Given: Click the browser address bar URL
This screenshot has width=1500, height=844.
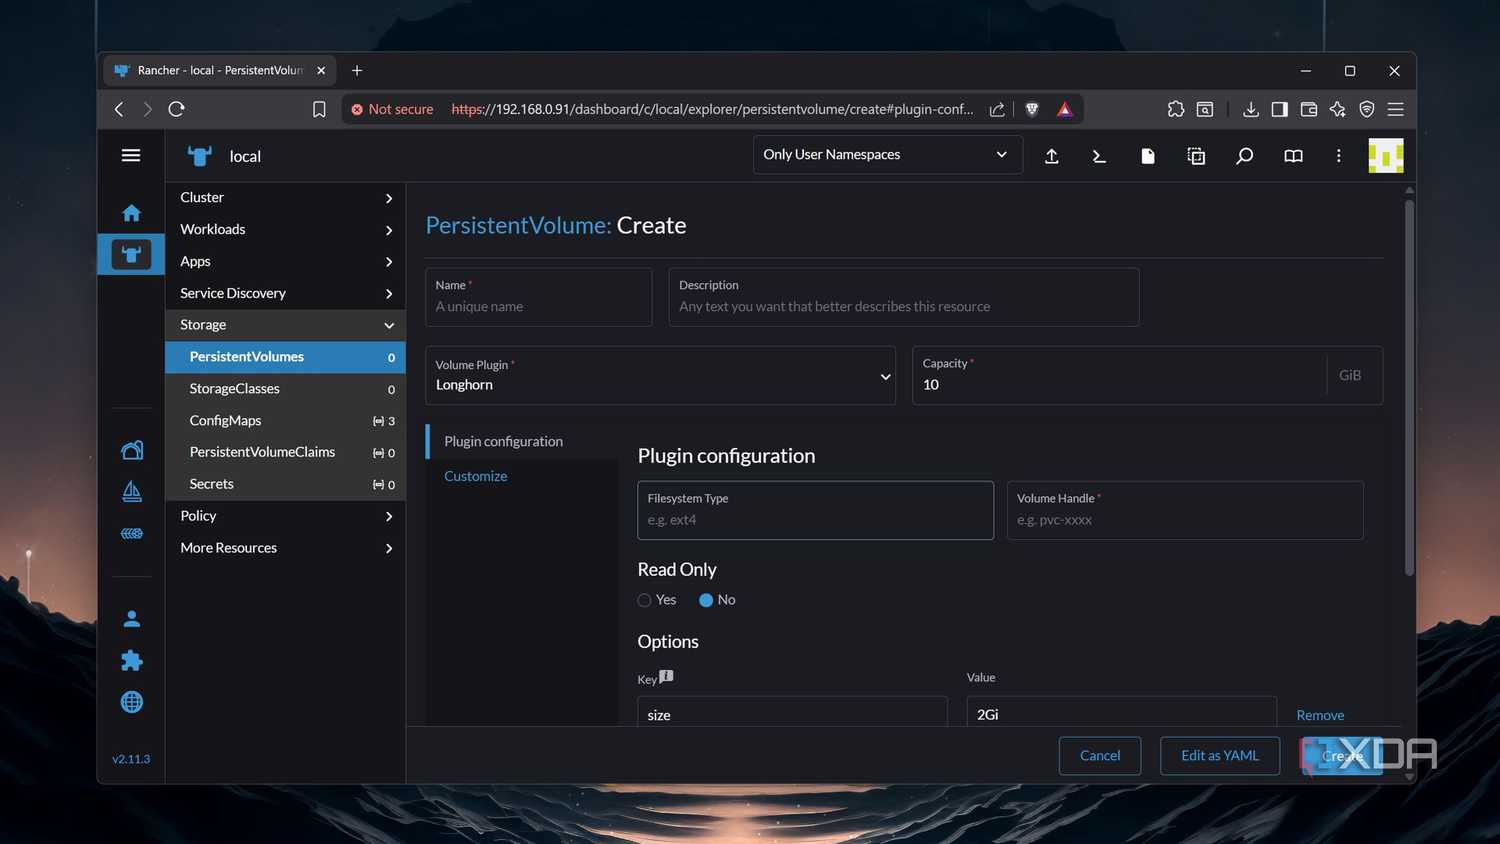Looking at the screenshot, I should pos(712,109).
